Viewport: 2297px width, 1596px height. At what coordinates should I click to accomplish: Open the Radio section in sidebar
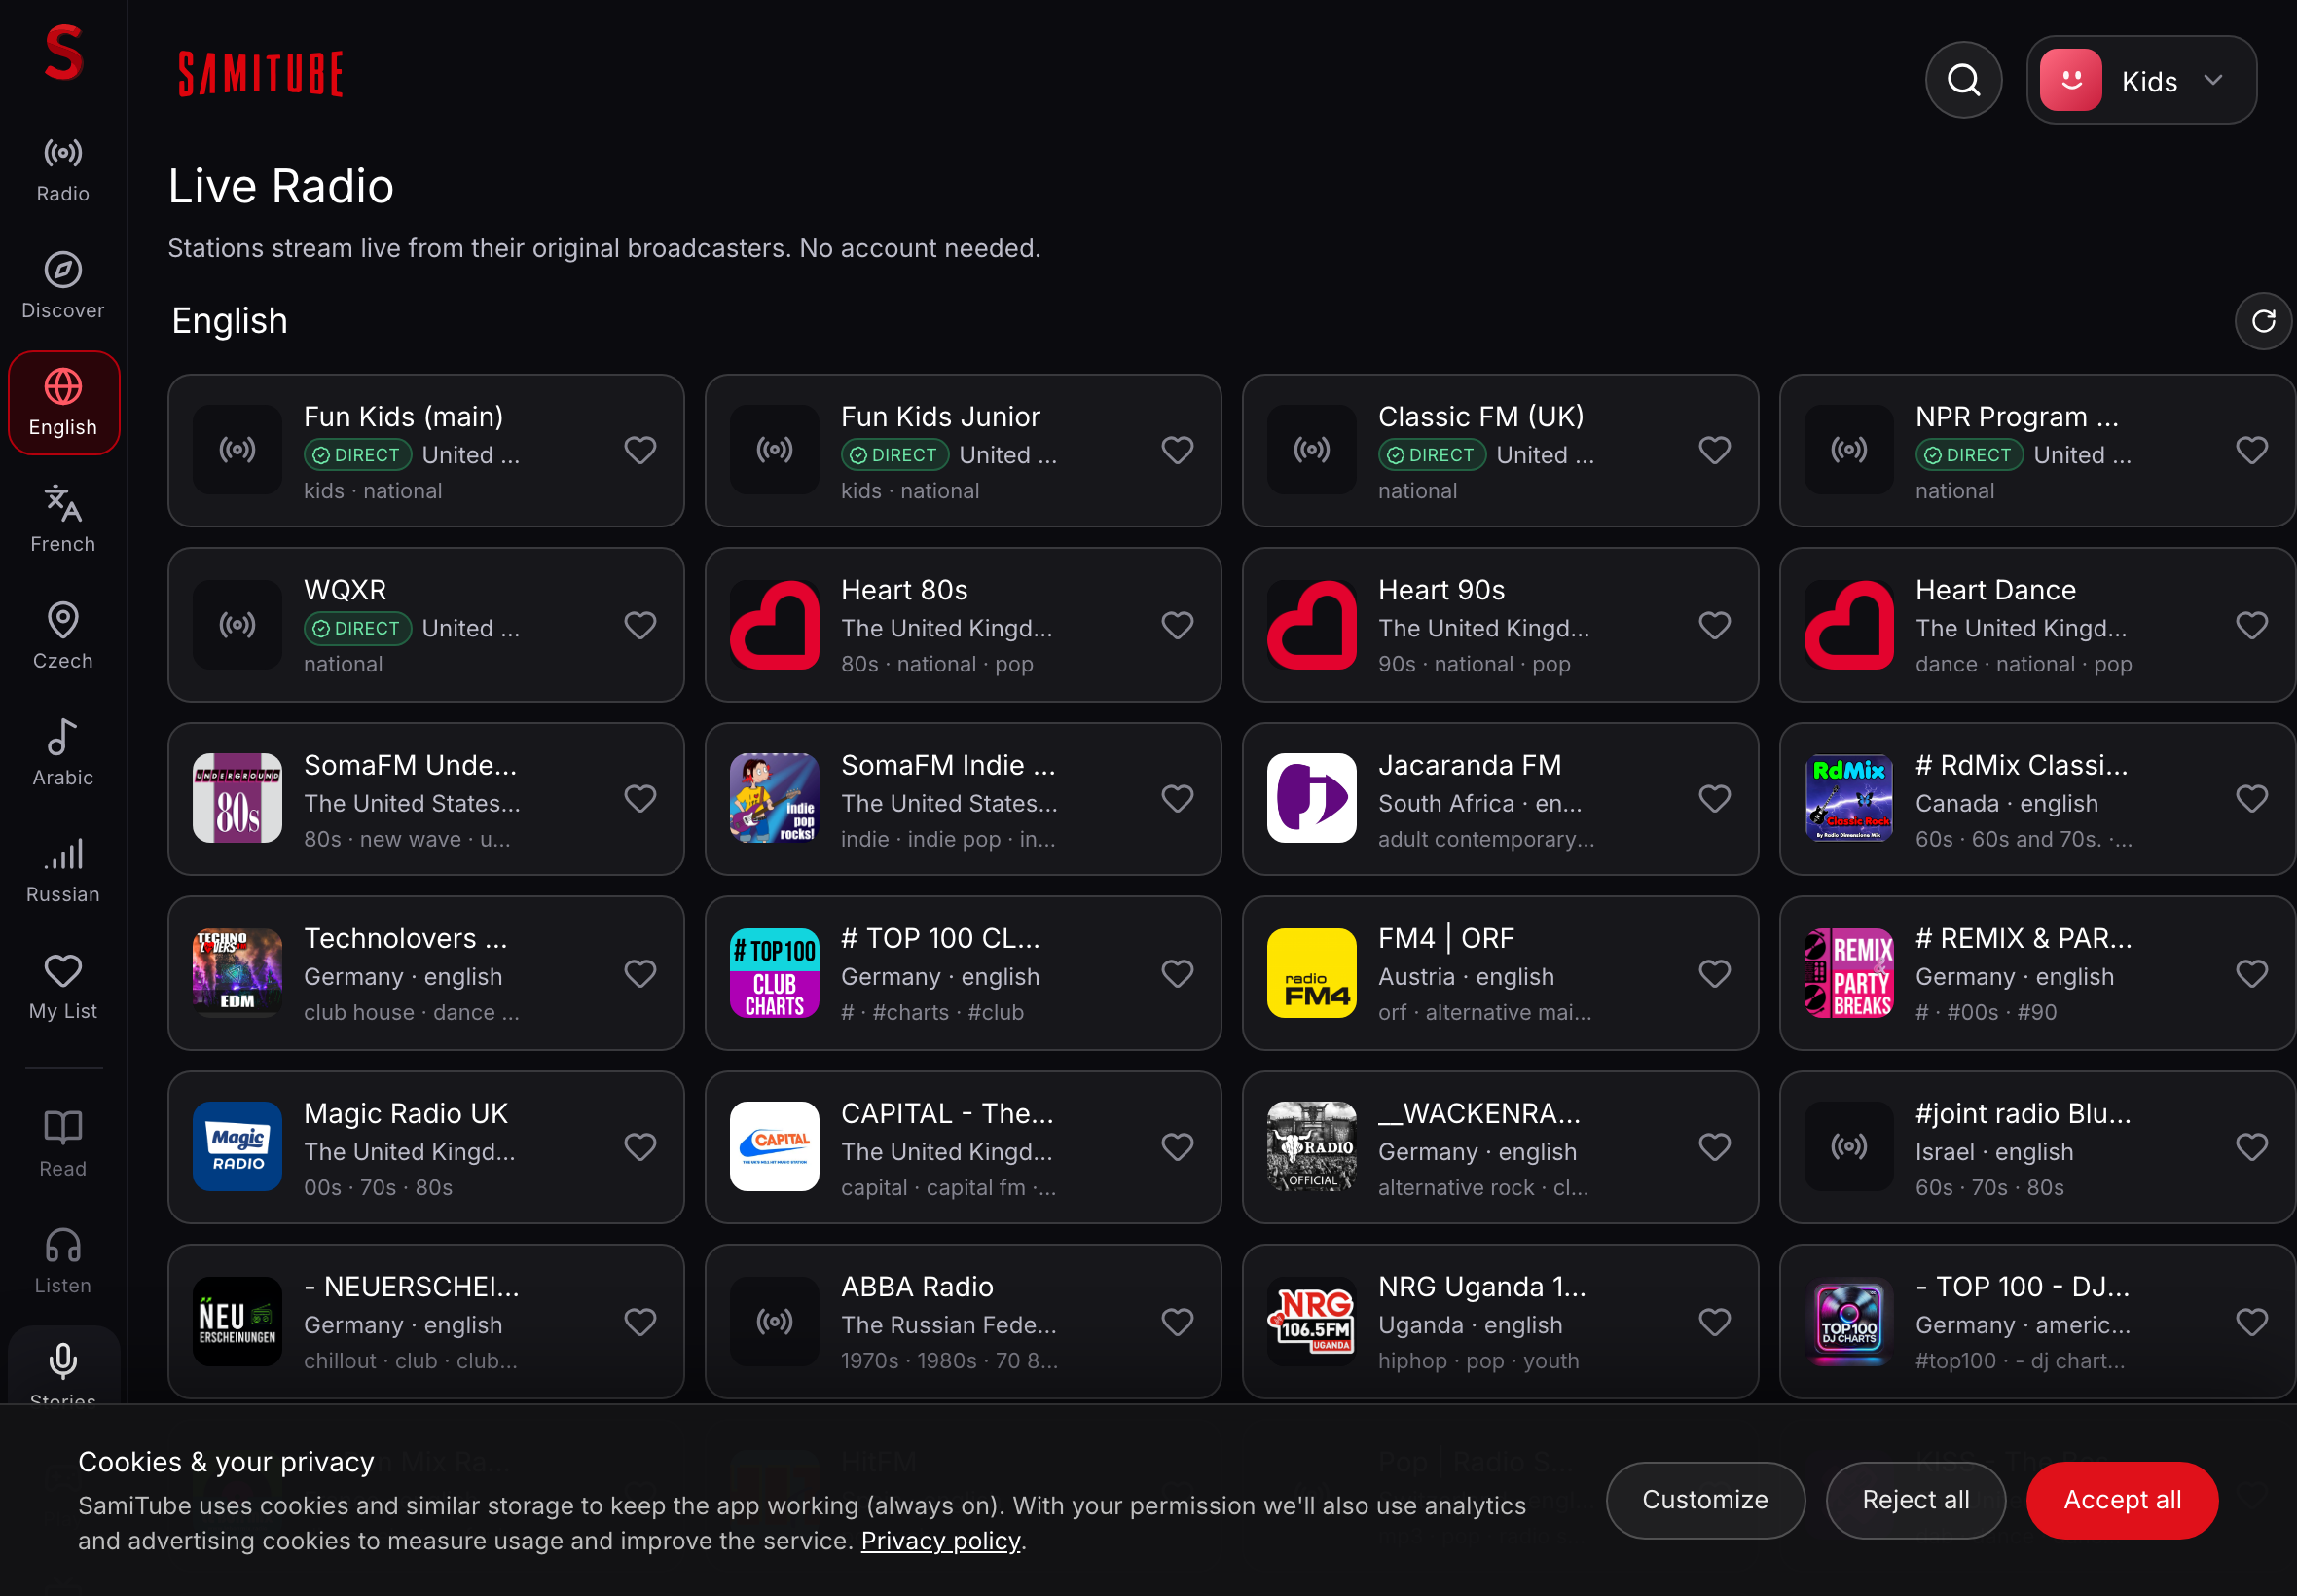[63, 170]
